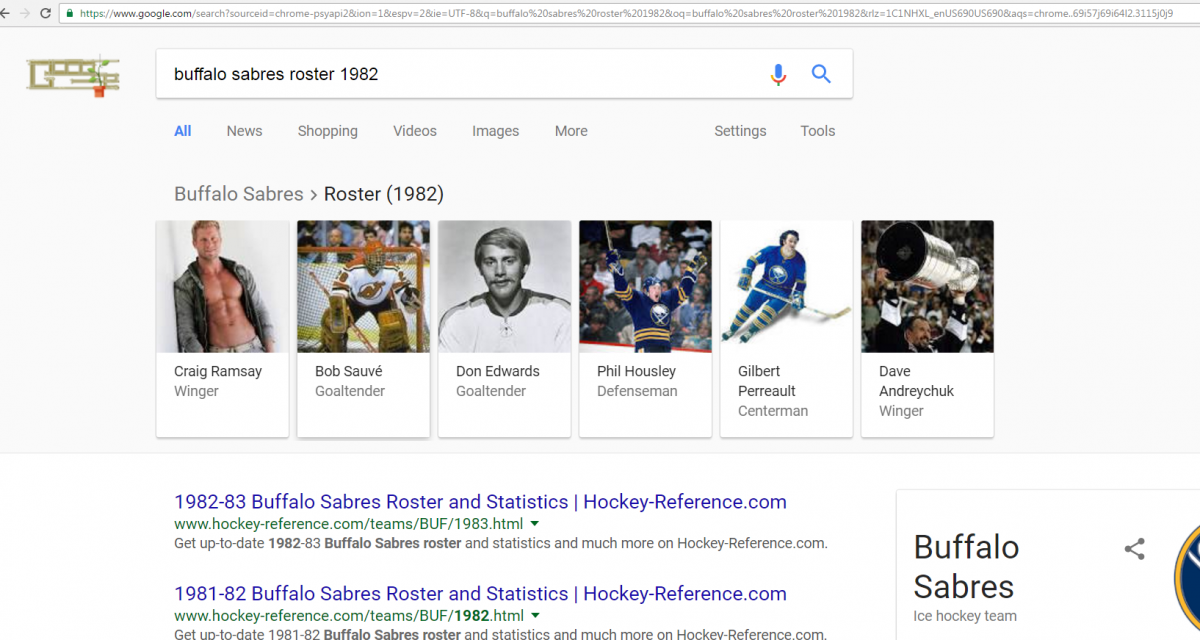Select the Don Edwards name link
1200x640 pixels.
498,371
